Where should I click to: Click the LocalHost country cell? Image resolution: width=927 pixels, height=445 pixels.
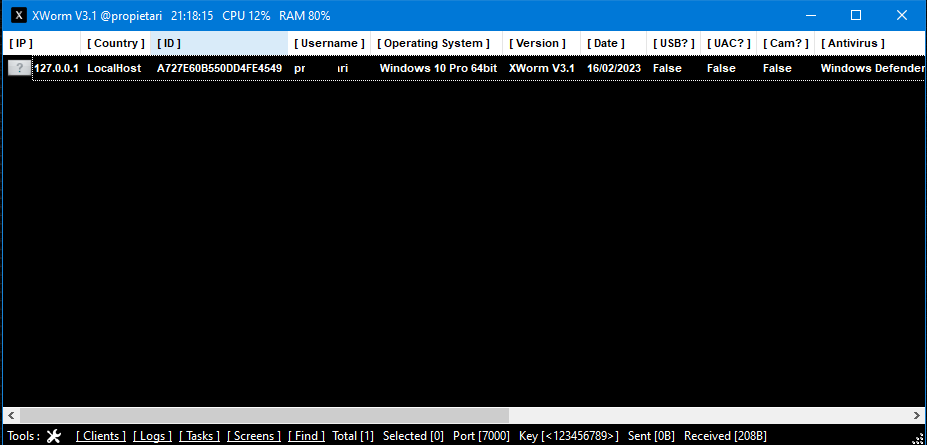pyautogui.click(x=114, y=69)
